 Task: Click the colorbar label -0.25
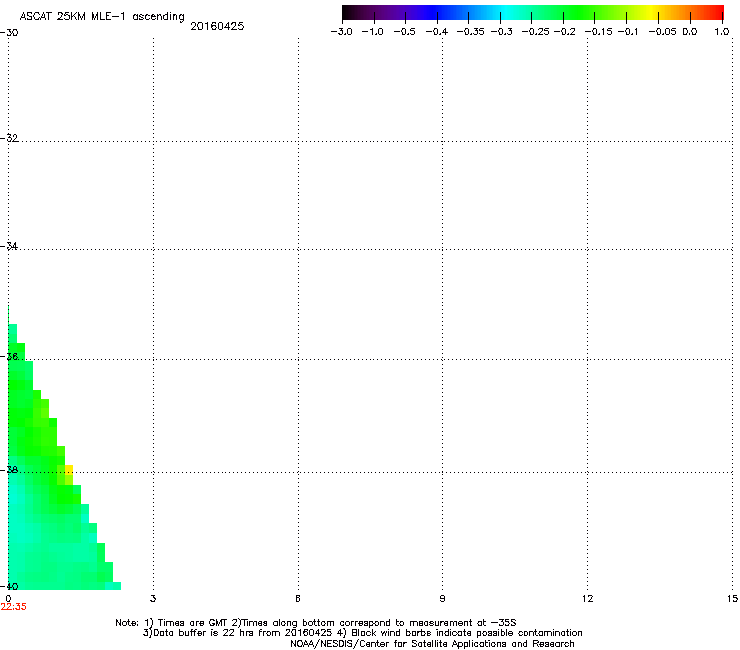[536, 32]
